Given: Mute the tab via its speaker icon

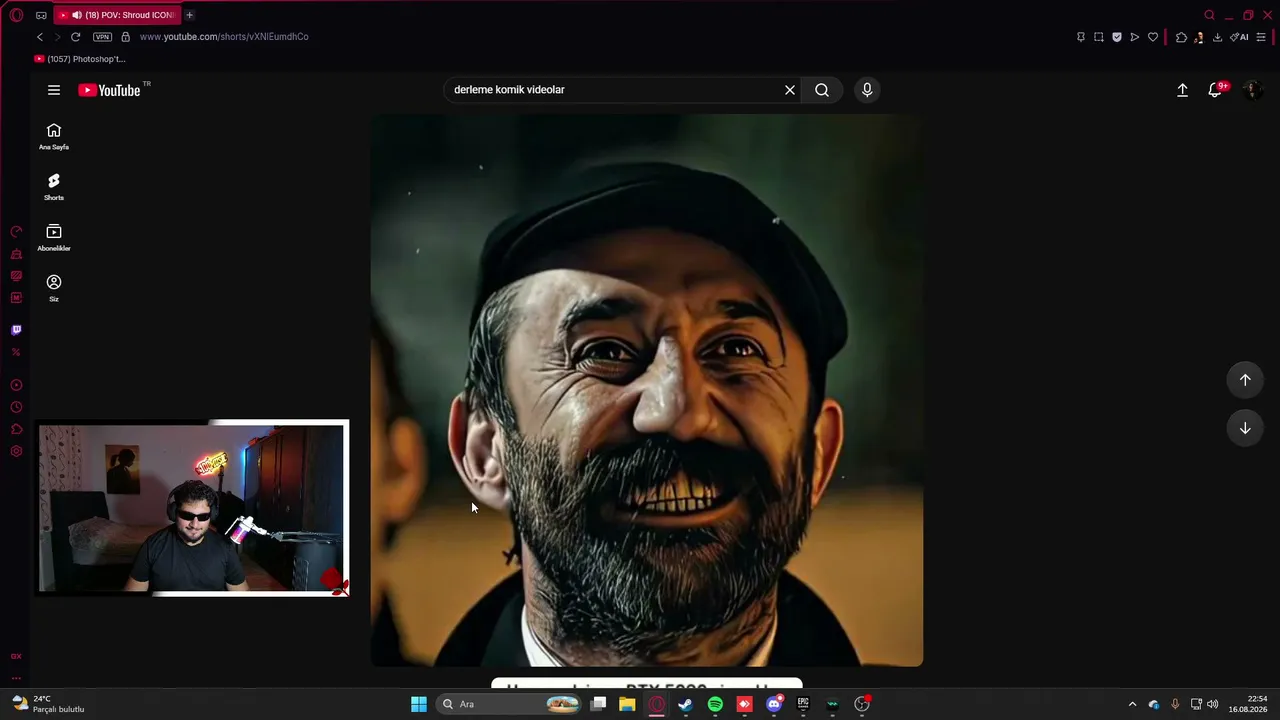Looking at the screenshot, I should (x=76, y=15).
